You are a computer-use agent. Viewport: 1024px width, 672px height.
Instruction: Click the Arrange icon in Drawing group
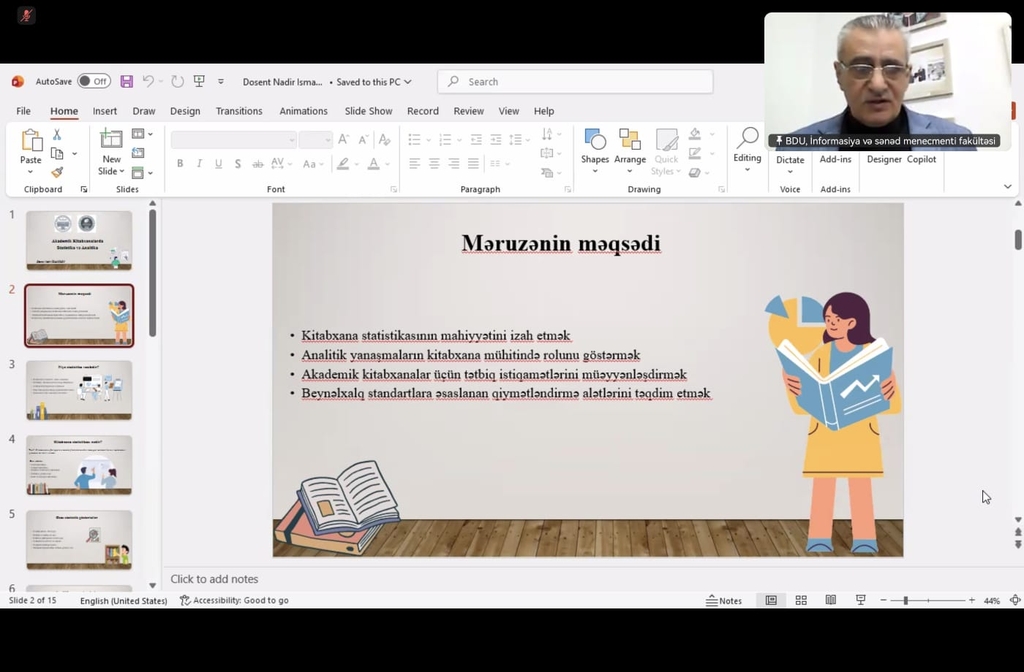[630, 147]
